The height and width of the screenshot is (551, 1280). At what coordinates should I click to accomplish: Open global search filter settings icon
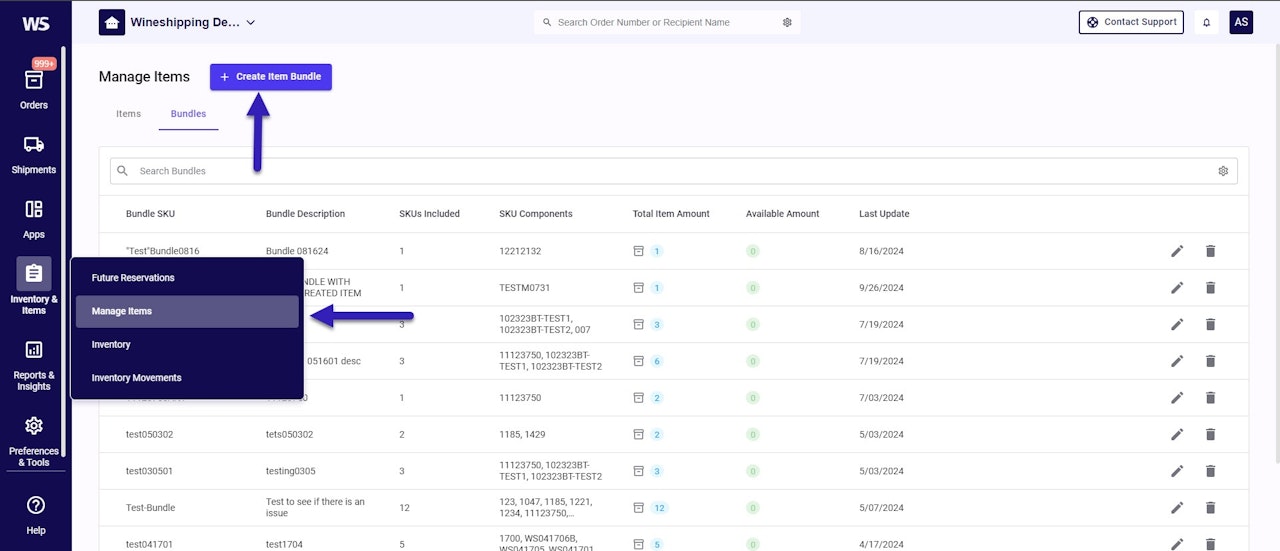(787, 22)
